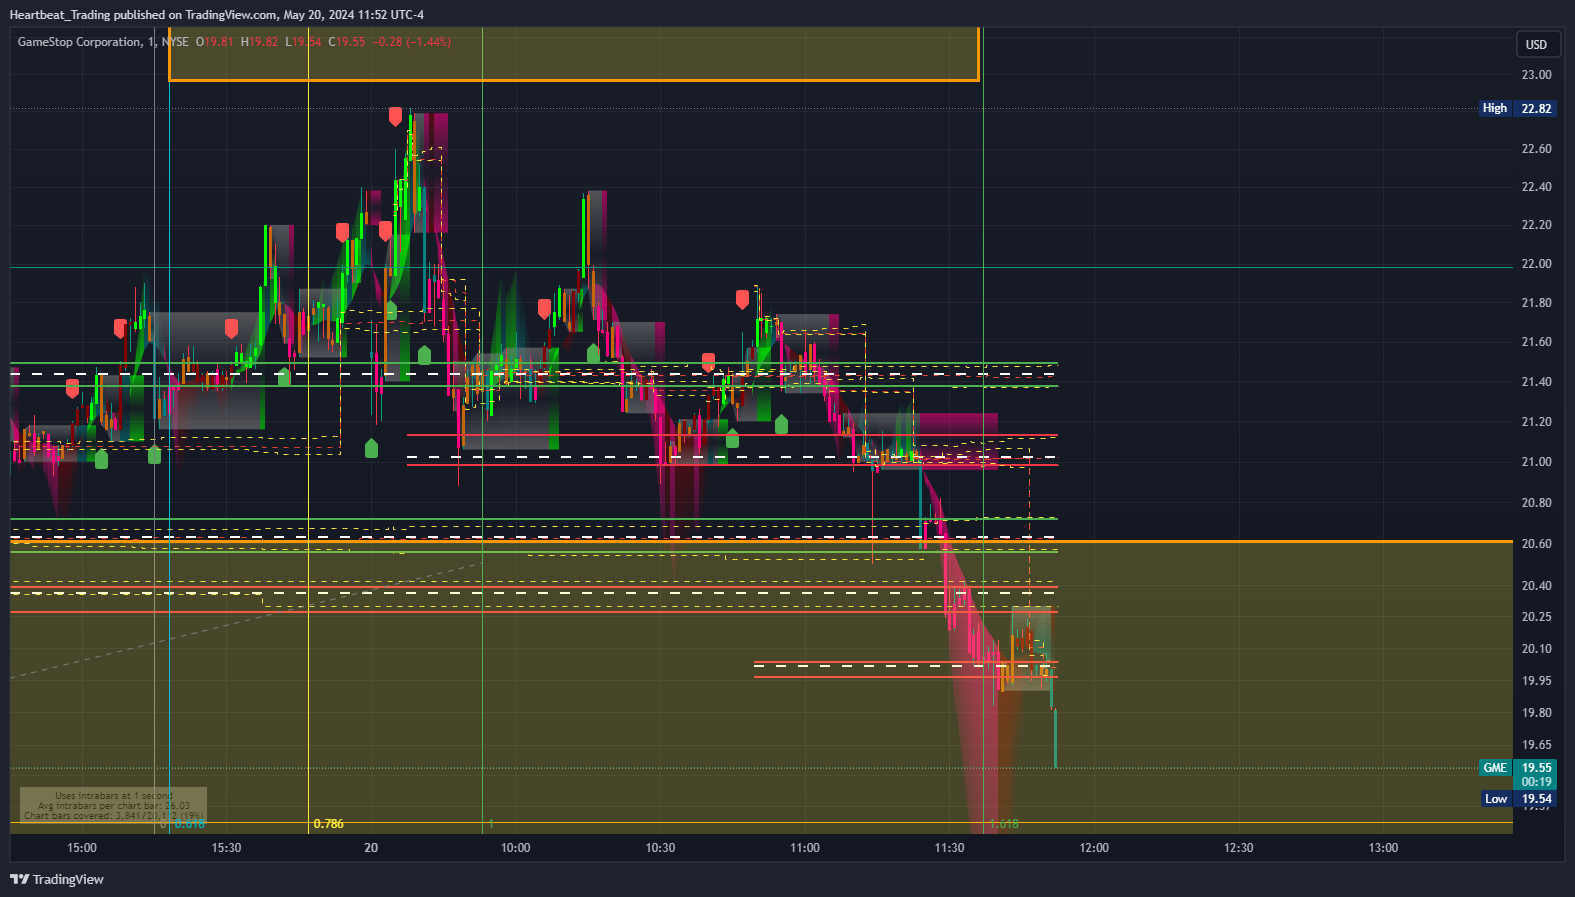Select the Low 19.54 price label
Screen dimensions: 1575x897
(x=1517, y=799)
